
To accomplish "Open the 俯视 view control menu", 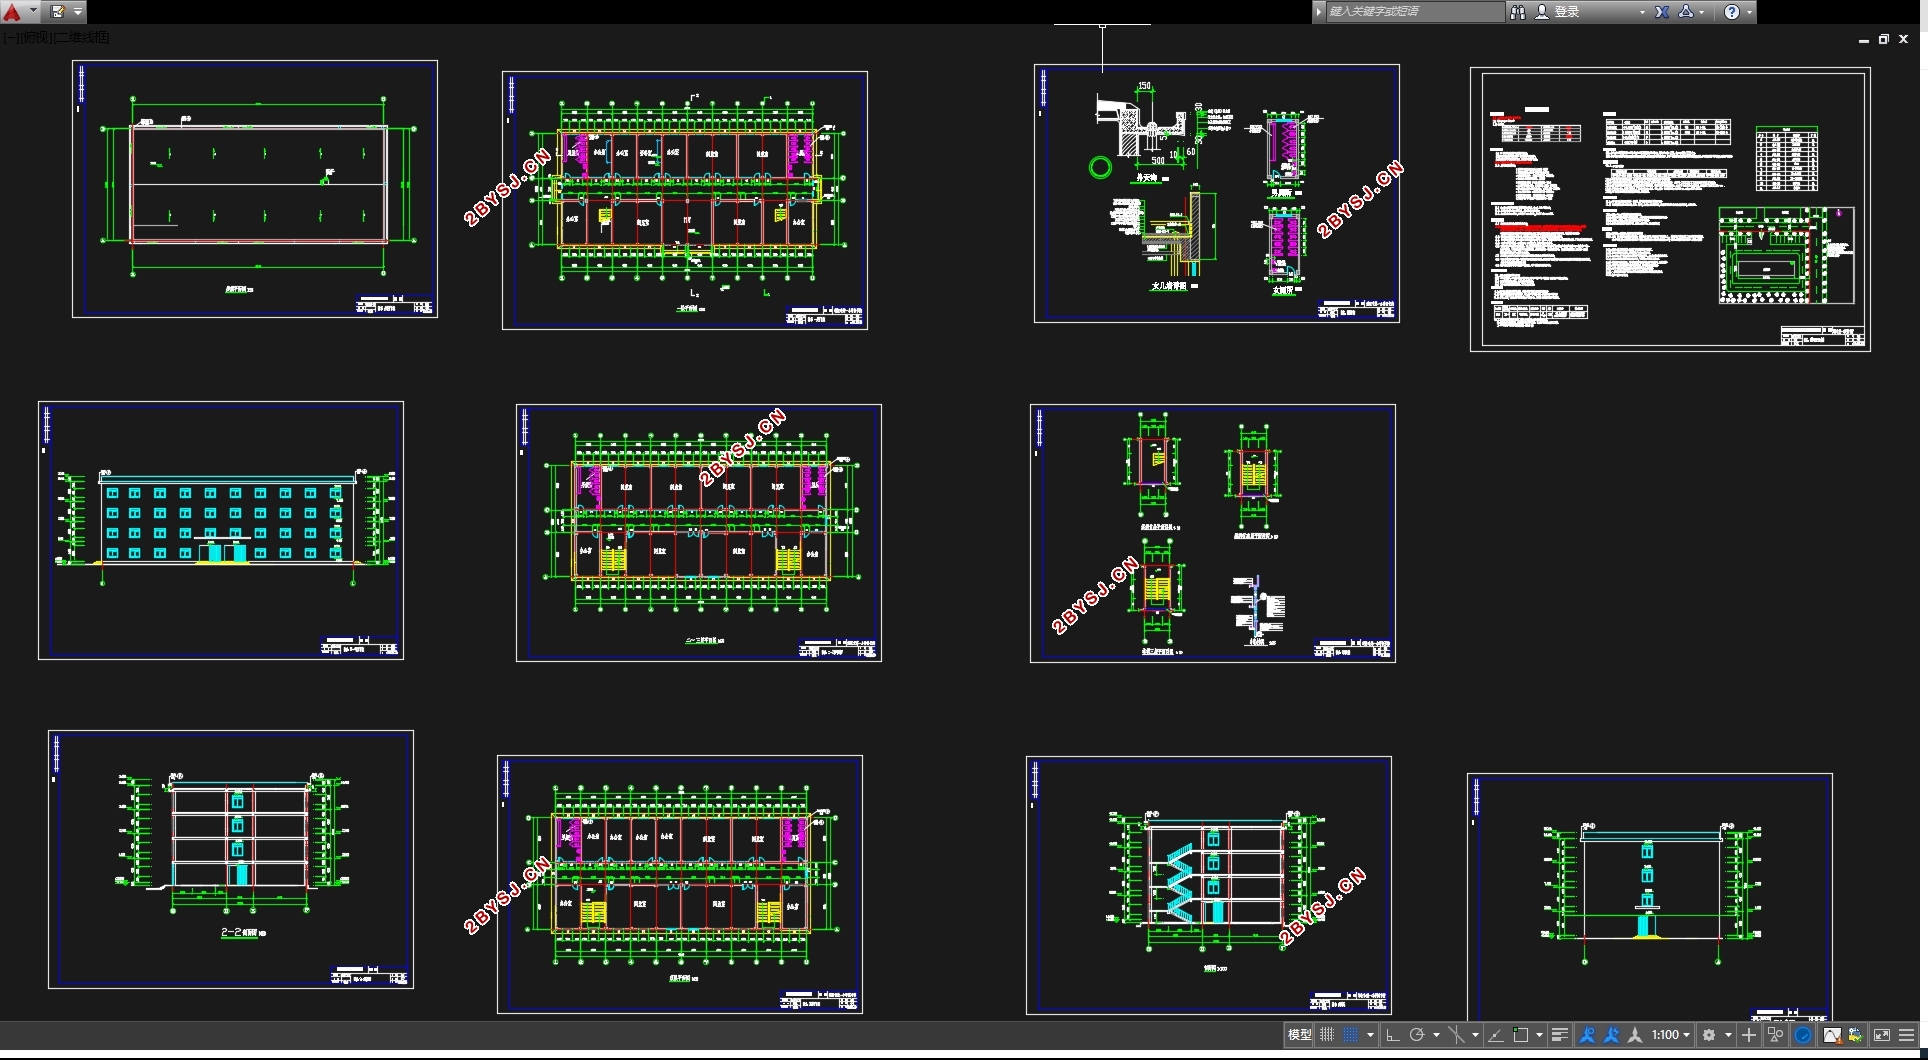I will 35,37.
